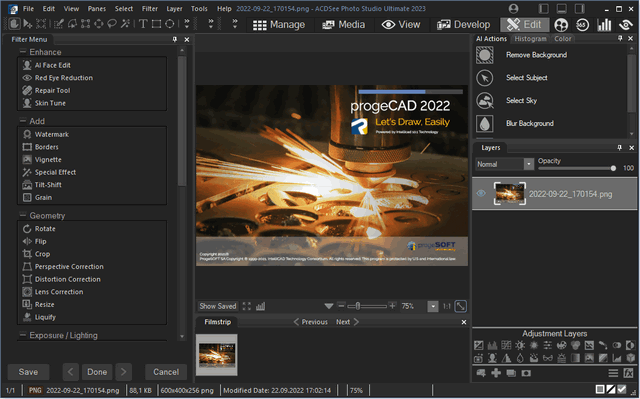Toggle the bottom pane layout icon
This screenshot has height=399, width=640.
pos(562,9)
